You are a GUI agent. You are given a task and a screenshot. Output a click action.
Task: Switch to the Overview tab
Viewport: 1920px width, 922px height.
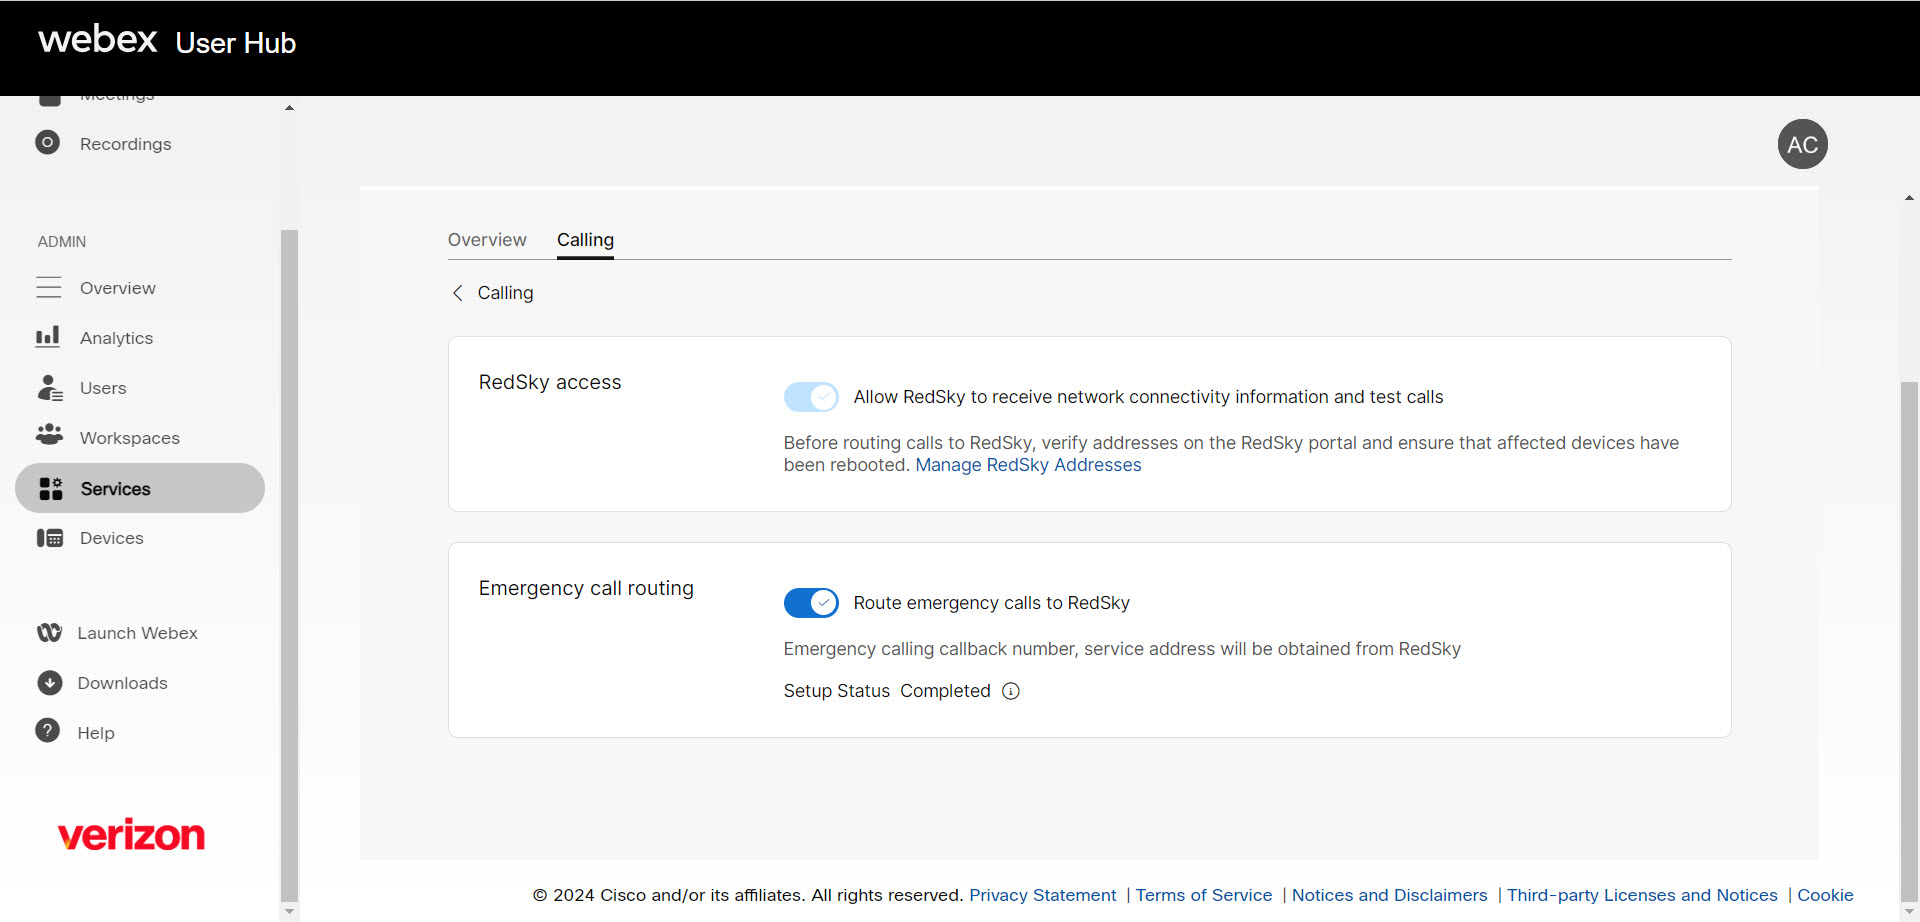click(x=487, y=240)
